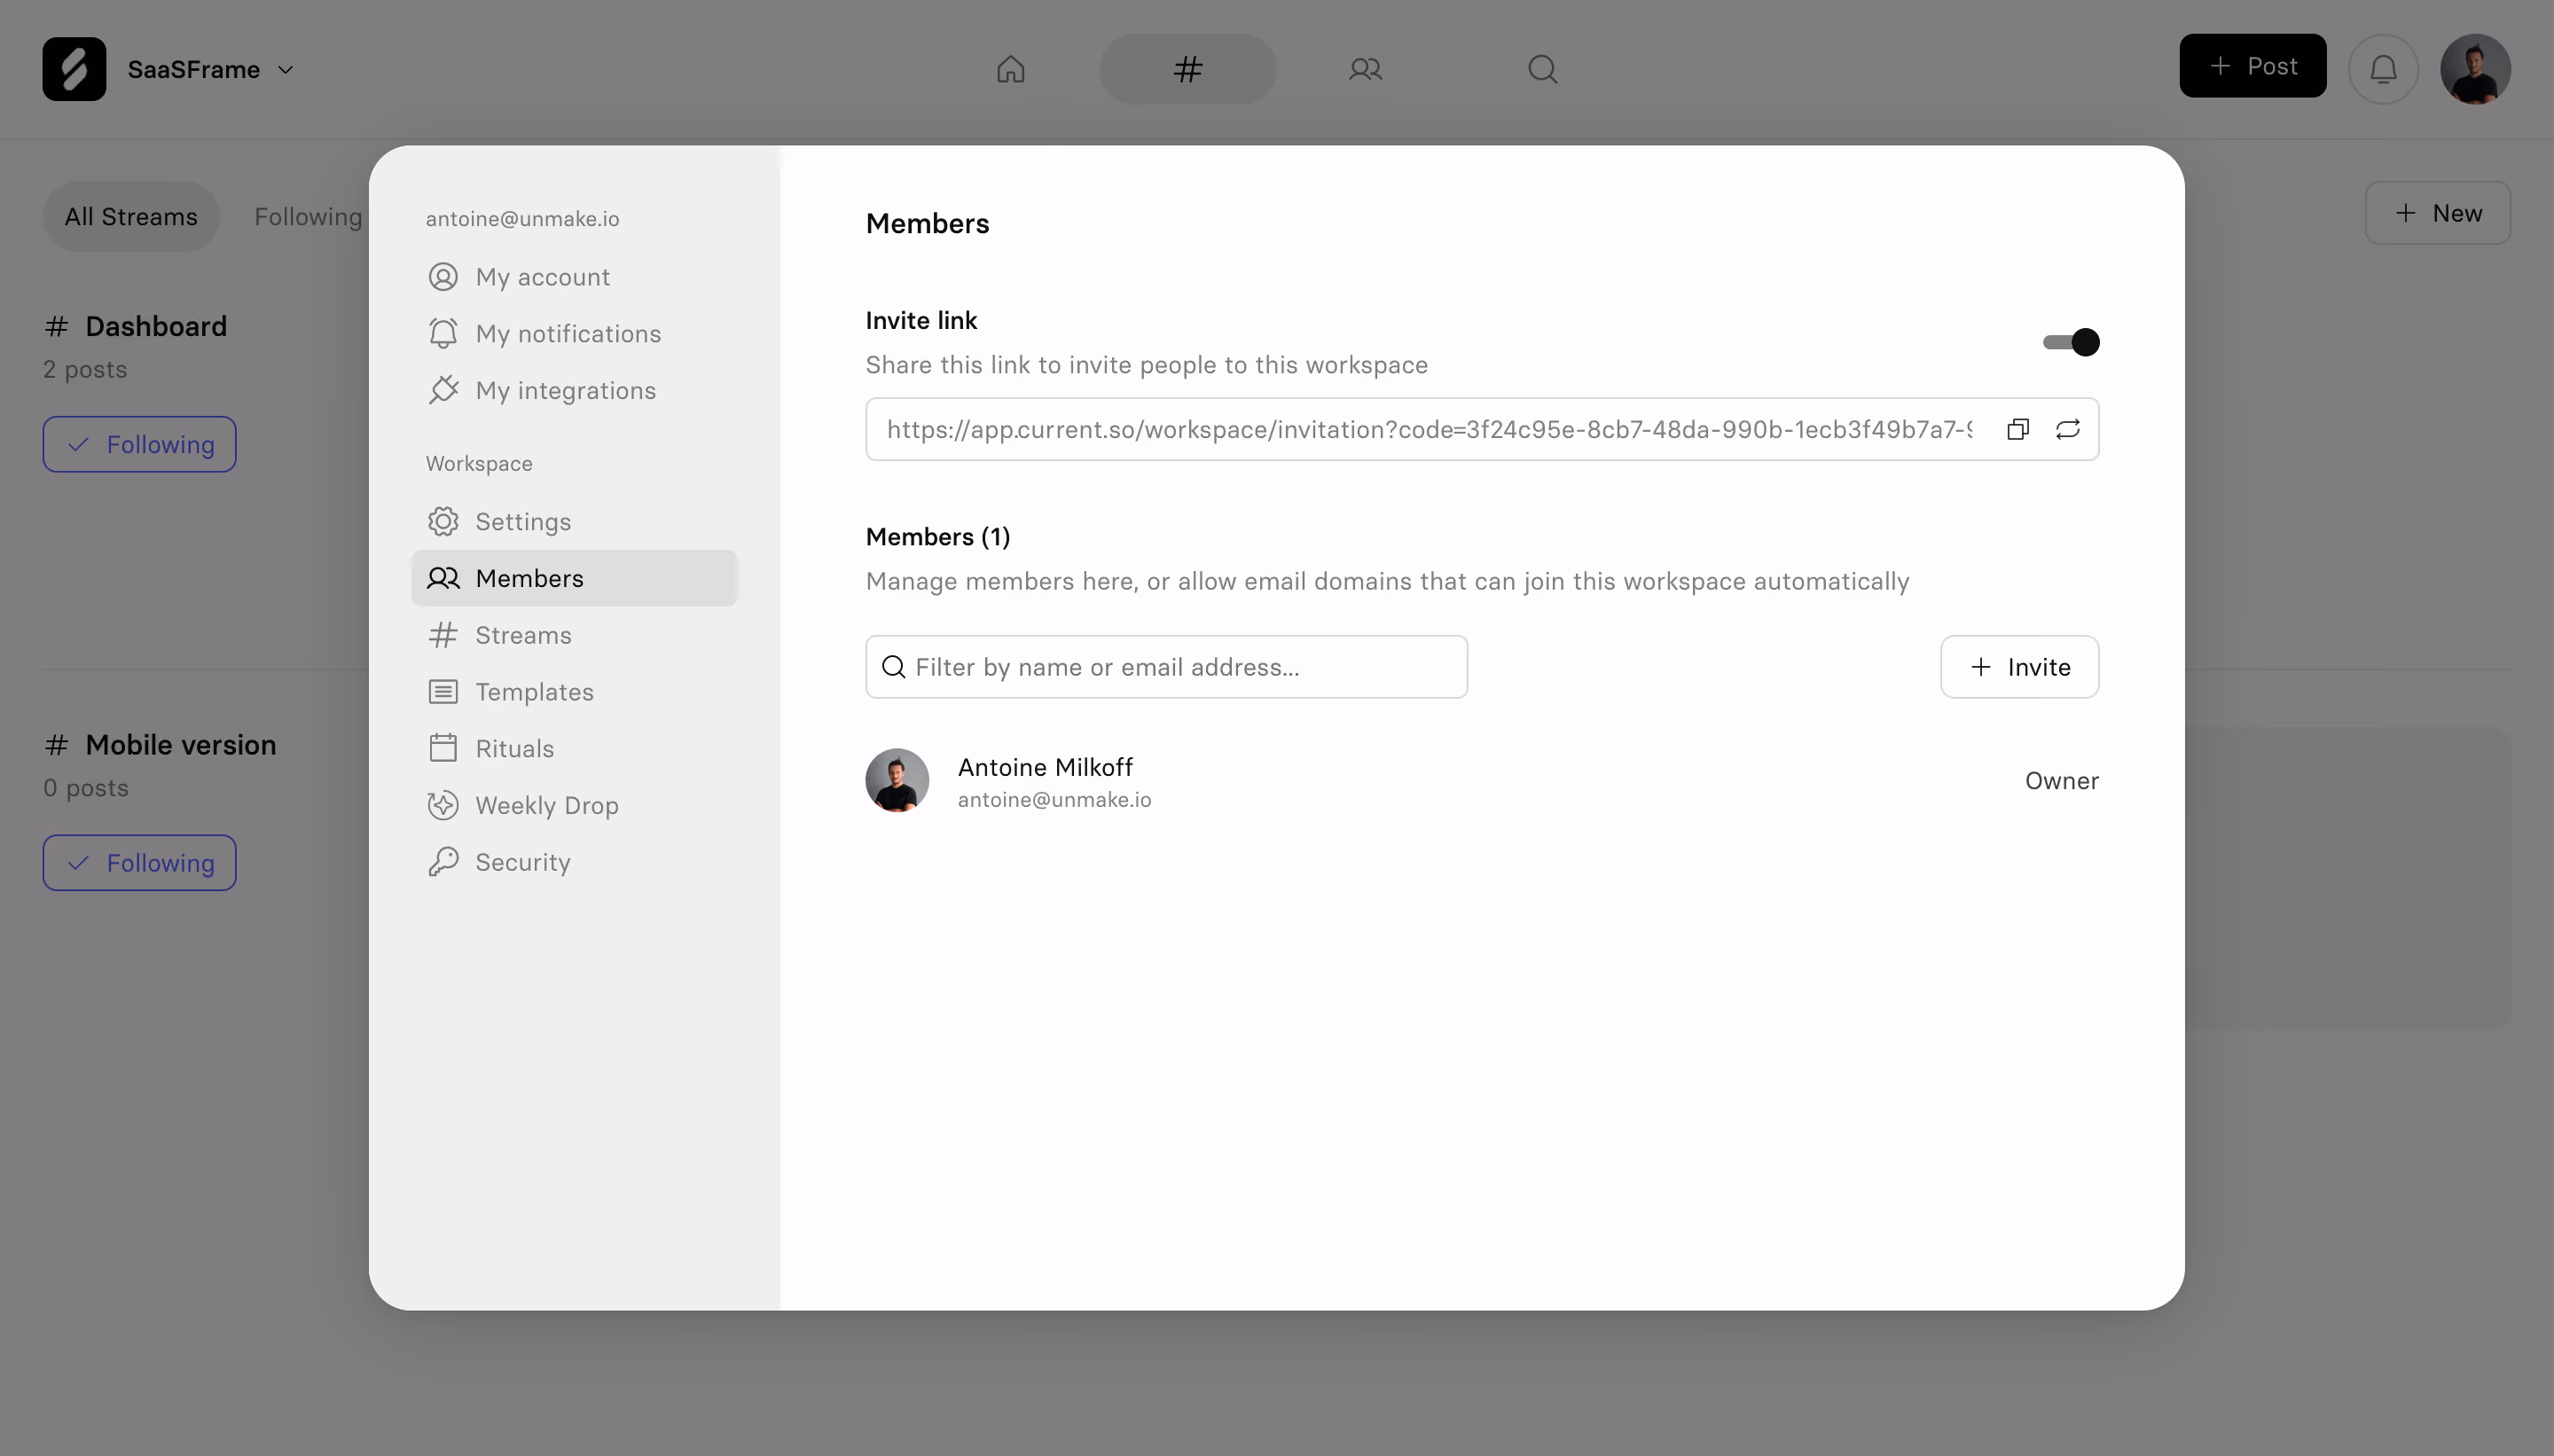Open workspace Settings section
The image size is (2554, 1456).
pyautogui.click(x=574, y=522)
